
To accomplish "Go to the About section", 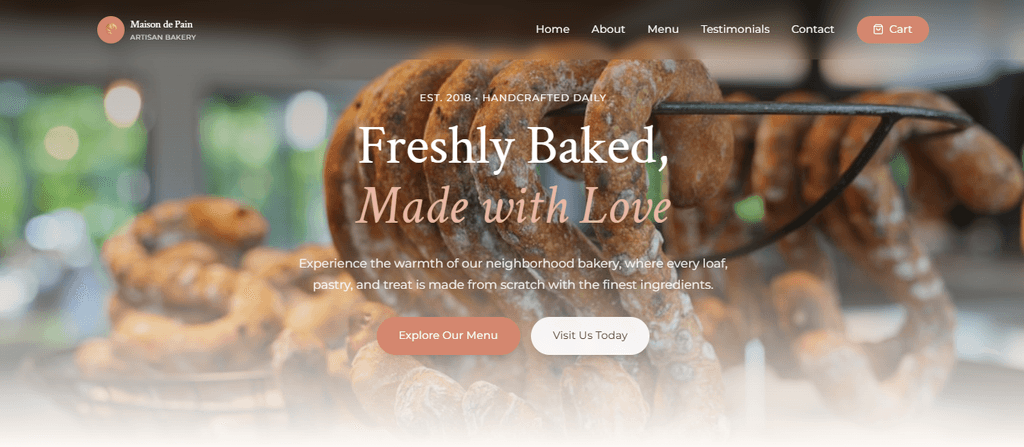I will (x=608, y=29).
